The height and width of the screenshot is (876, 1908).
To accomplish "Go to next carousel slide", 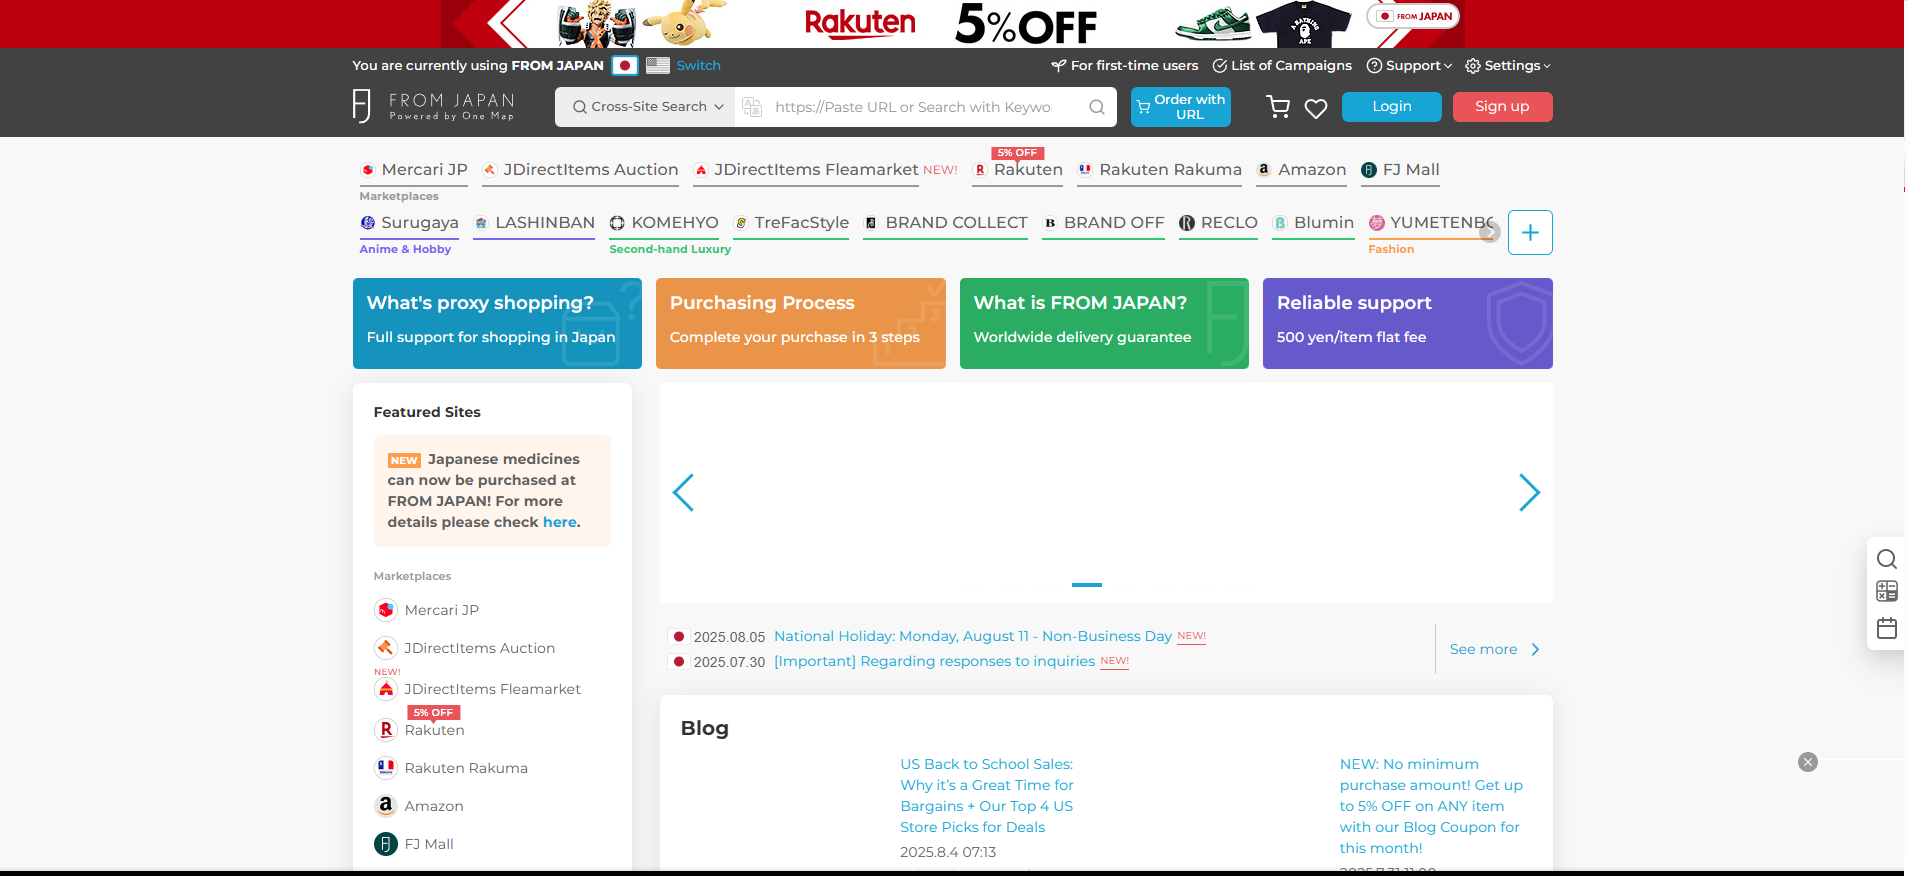I will click(x=1528, y=492).
